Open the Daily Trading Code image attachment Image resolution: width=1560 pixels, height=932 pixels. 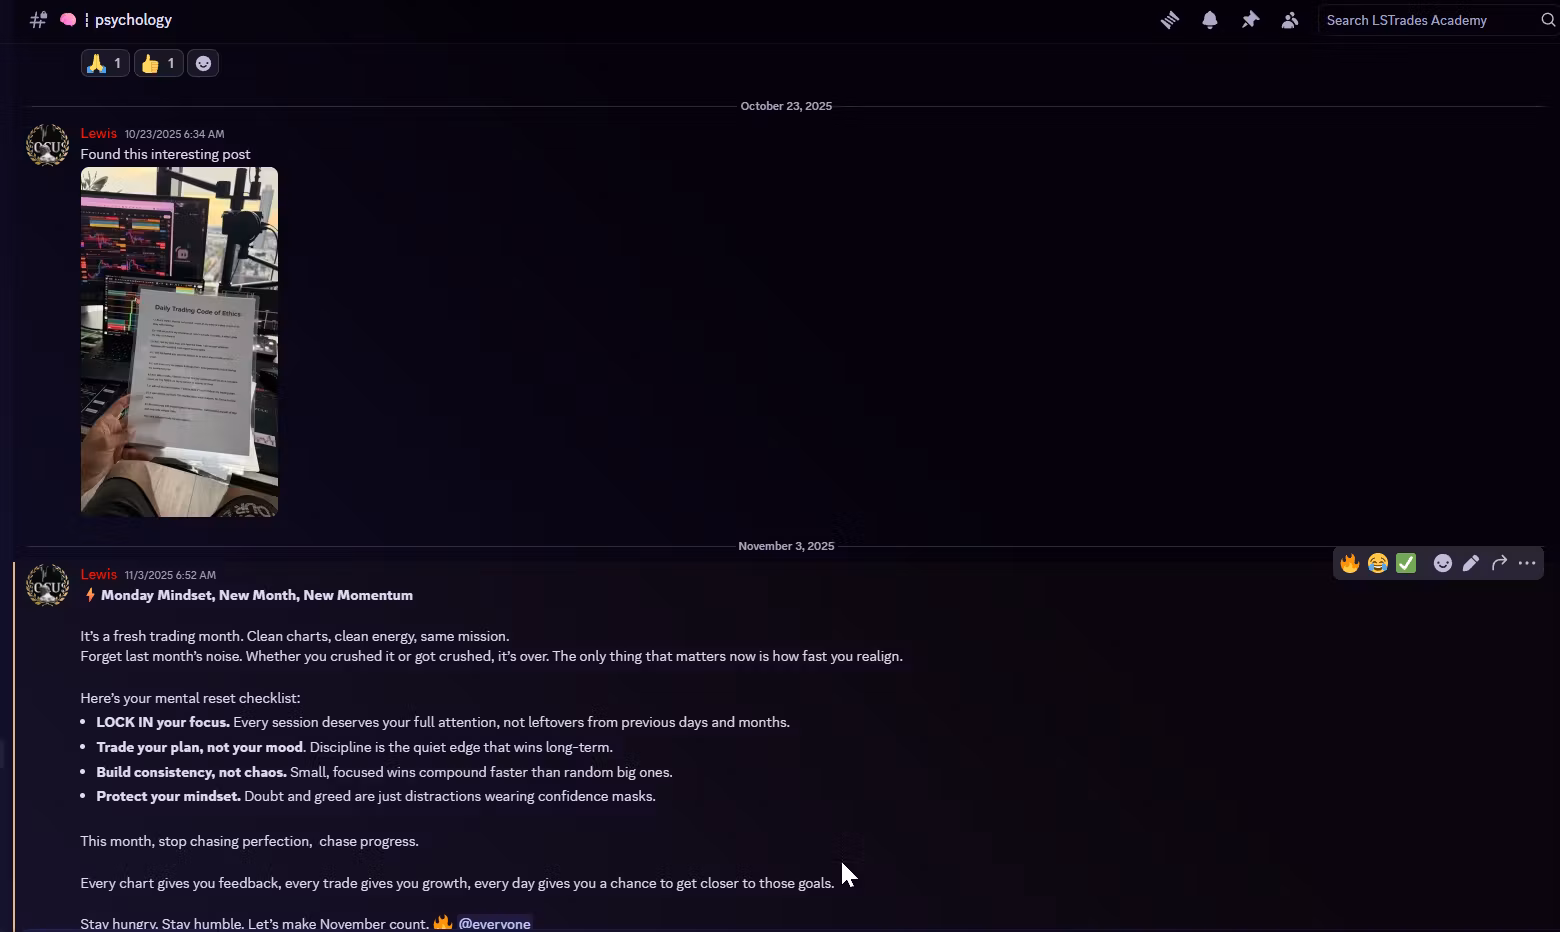pos(179,342)
